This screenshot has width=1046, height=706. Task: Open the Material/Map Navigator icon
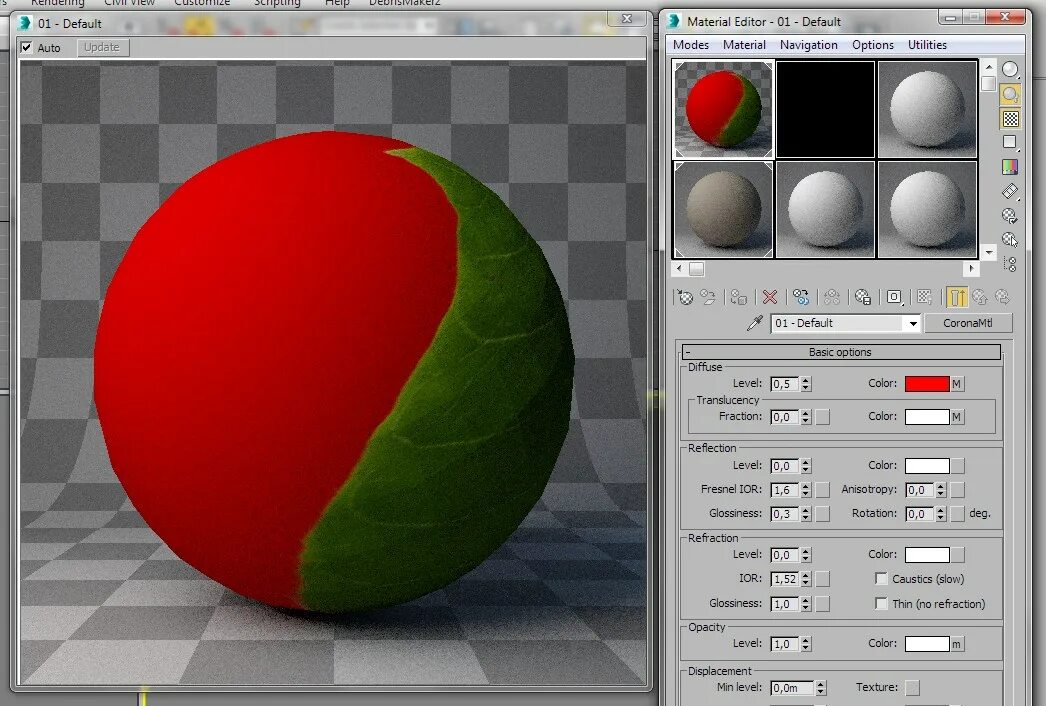[1011, 264]
